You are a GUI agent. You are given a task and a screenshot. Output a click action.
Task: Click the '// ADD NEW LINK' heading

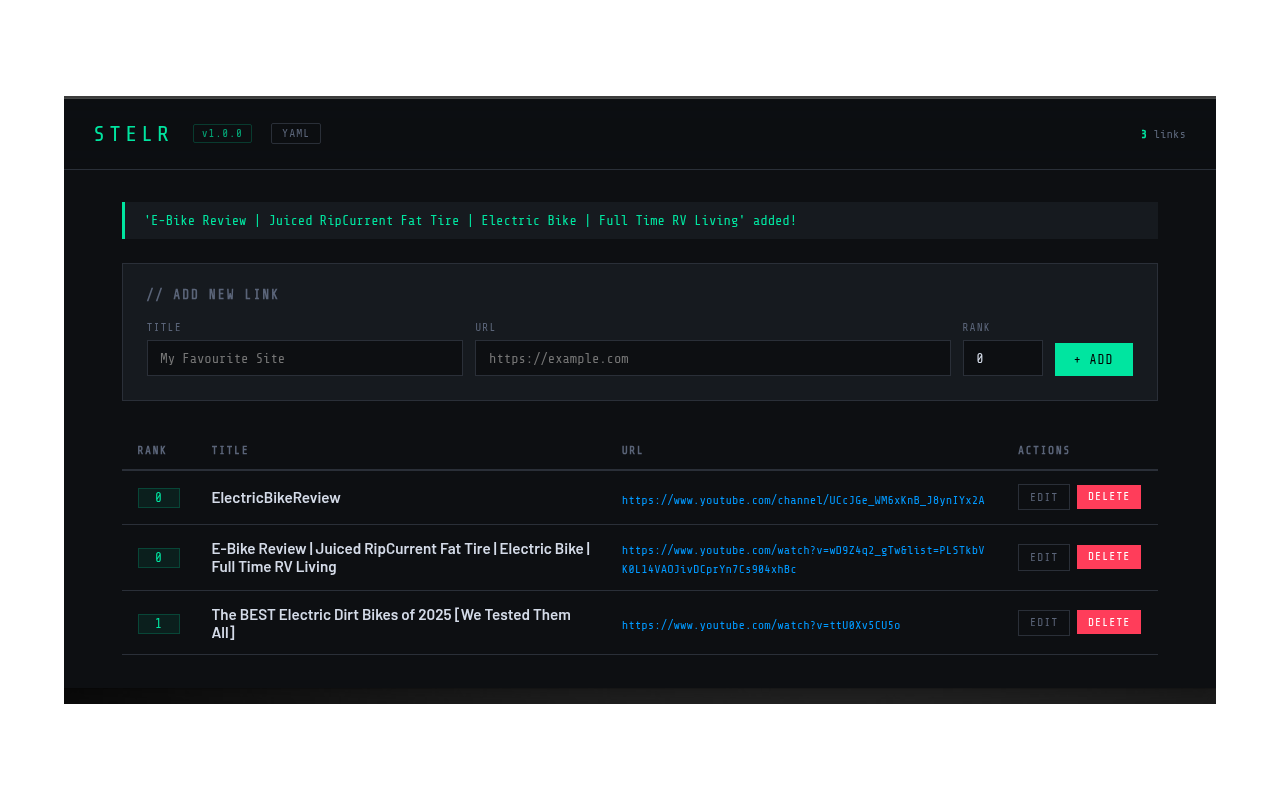[213, 295]
